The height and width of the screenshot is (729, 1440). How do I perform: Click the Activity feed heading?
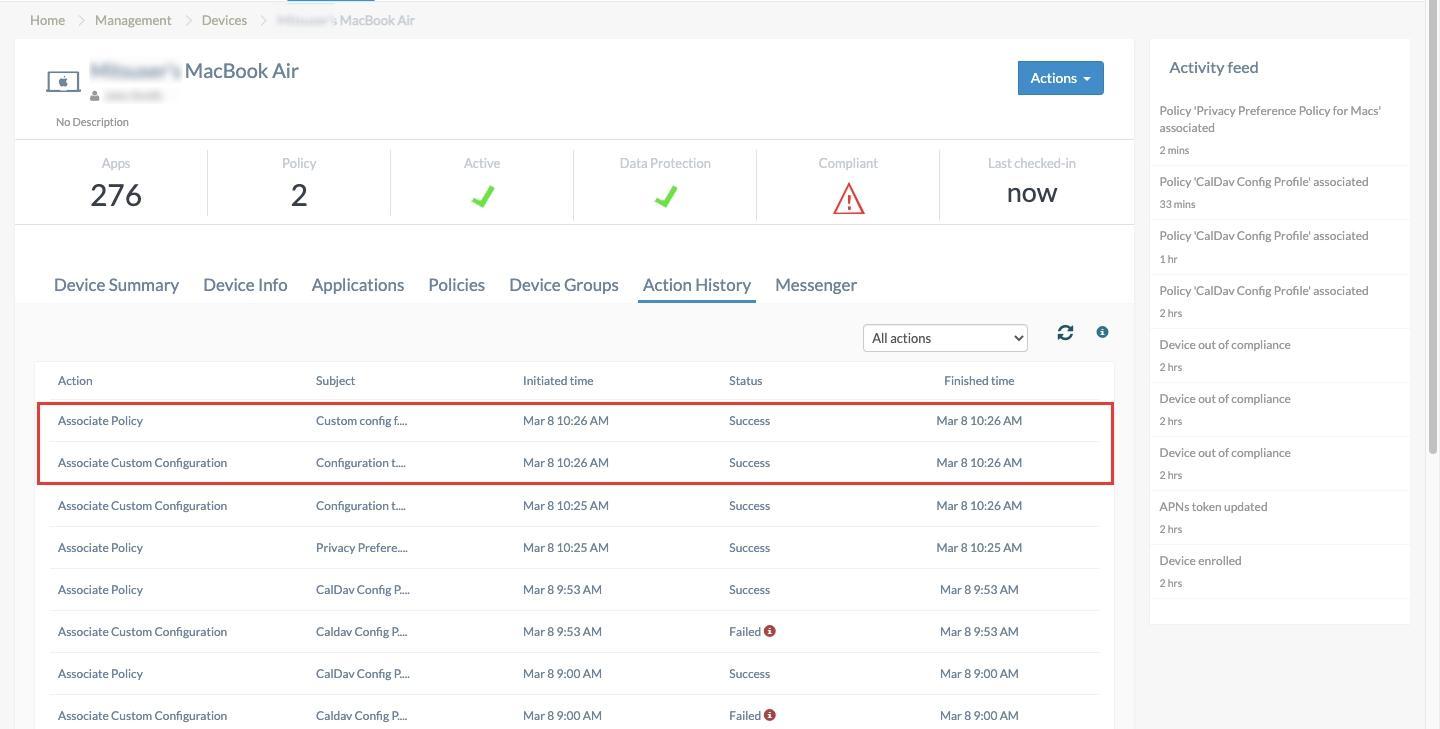coord(1214,68)
